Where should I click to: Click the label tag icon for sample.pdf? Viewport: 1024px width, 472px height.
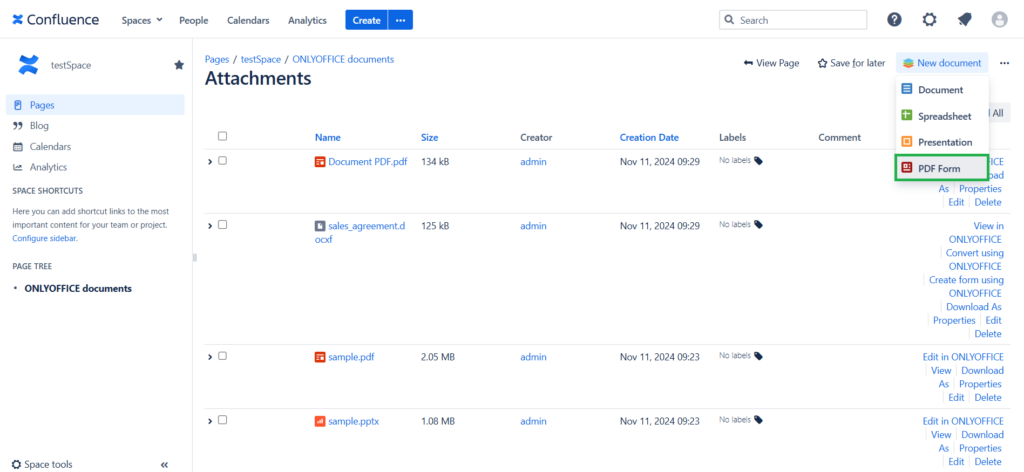[x=758, y=356]
